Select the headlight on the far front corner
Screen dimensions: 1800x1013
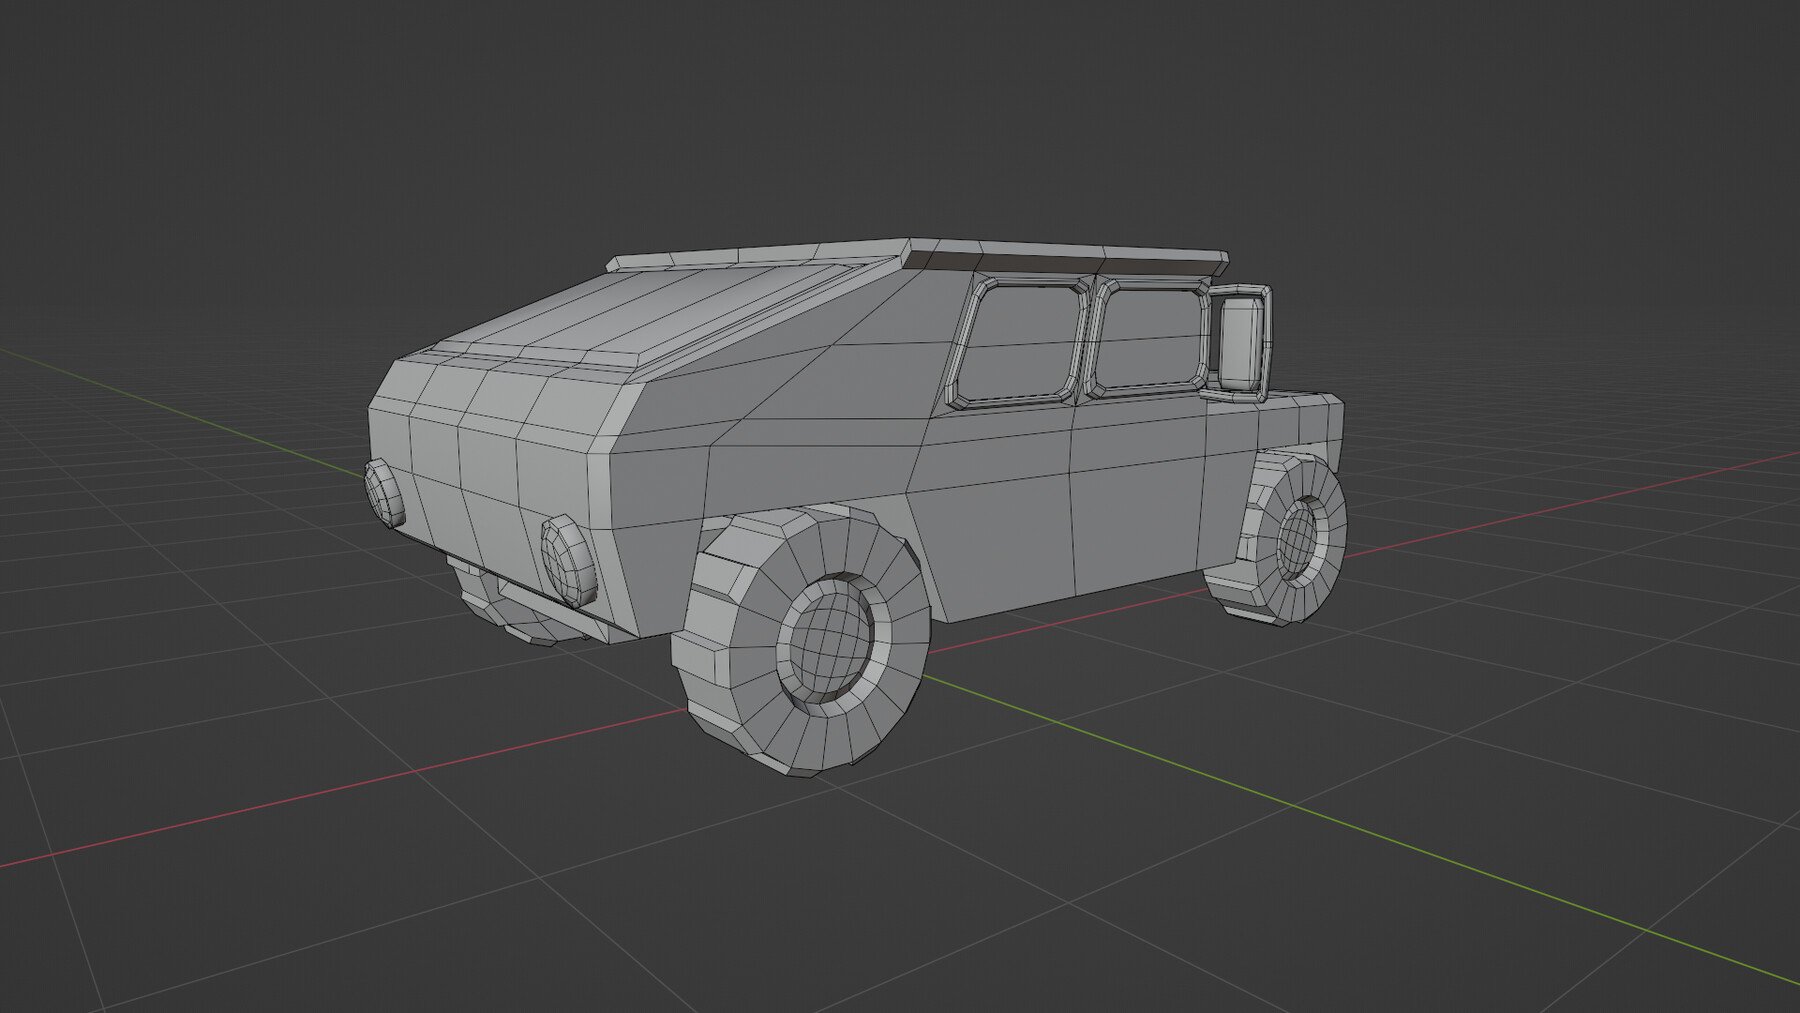[384, 493]
